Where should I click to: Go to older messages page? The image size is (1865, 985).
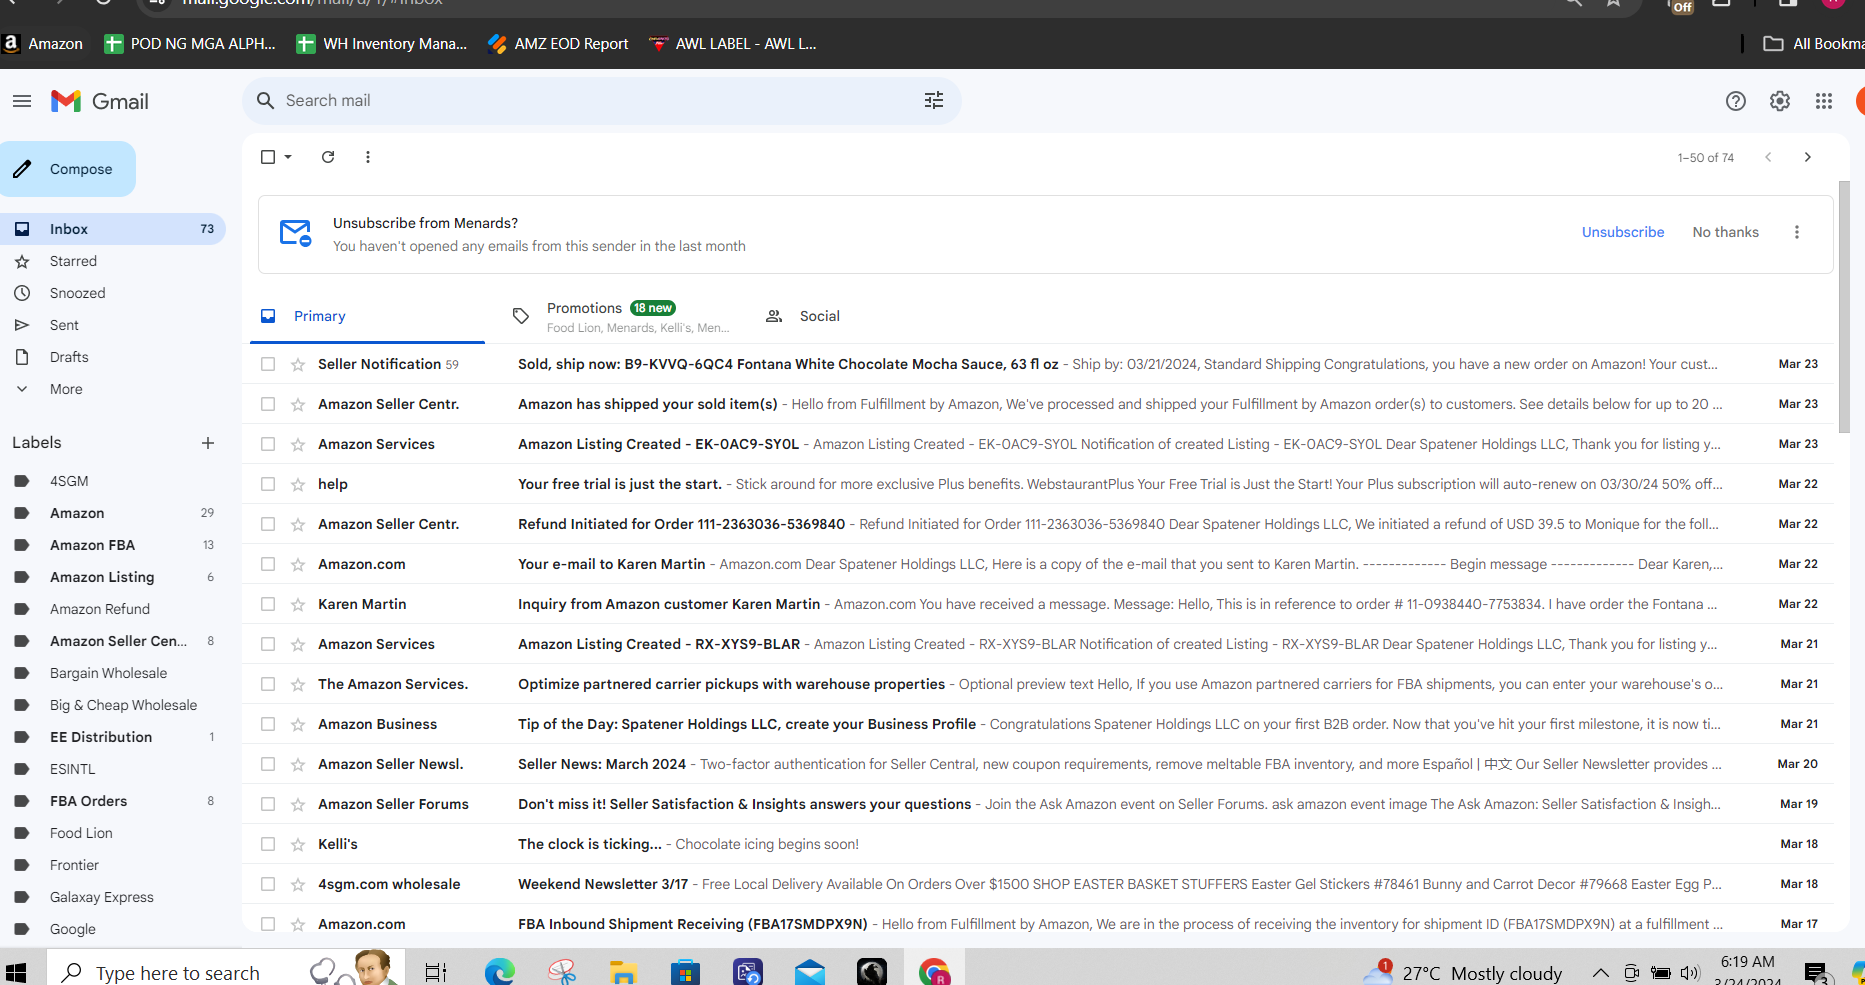1808,157
